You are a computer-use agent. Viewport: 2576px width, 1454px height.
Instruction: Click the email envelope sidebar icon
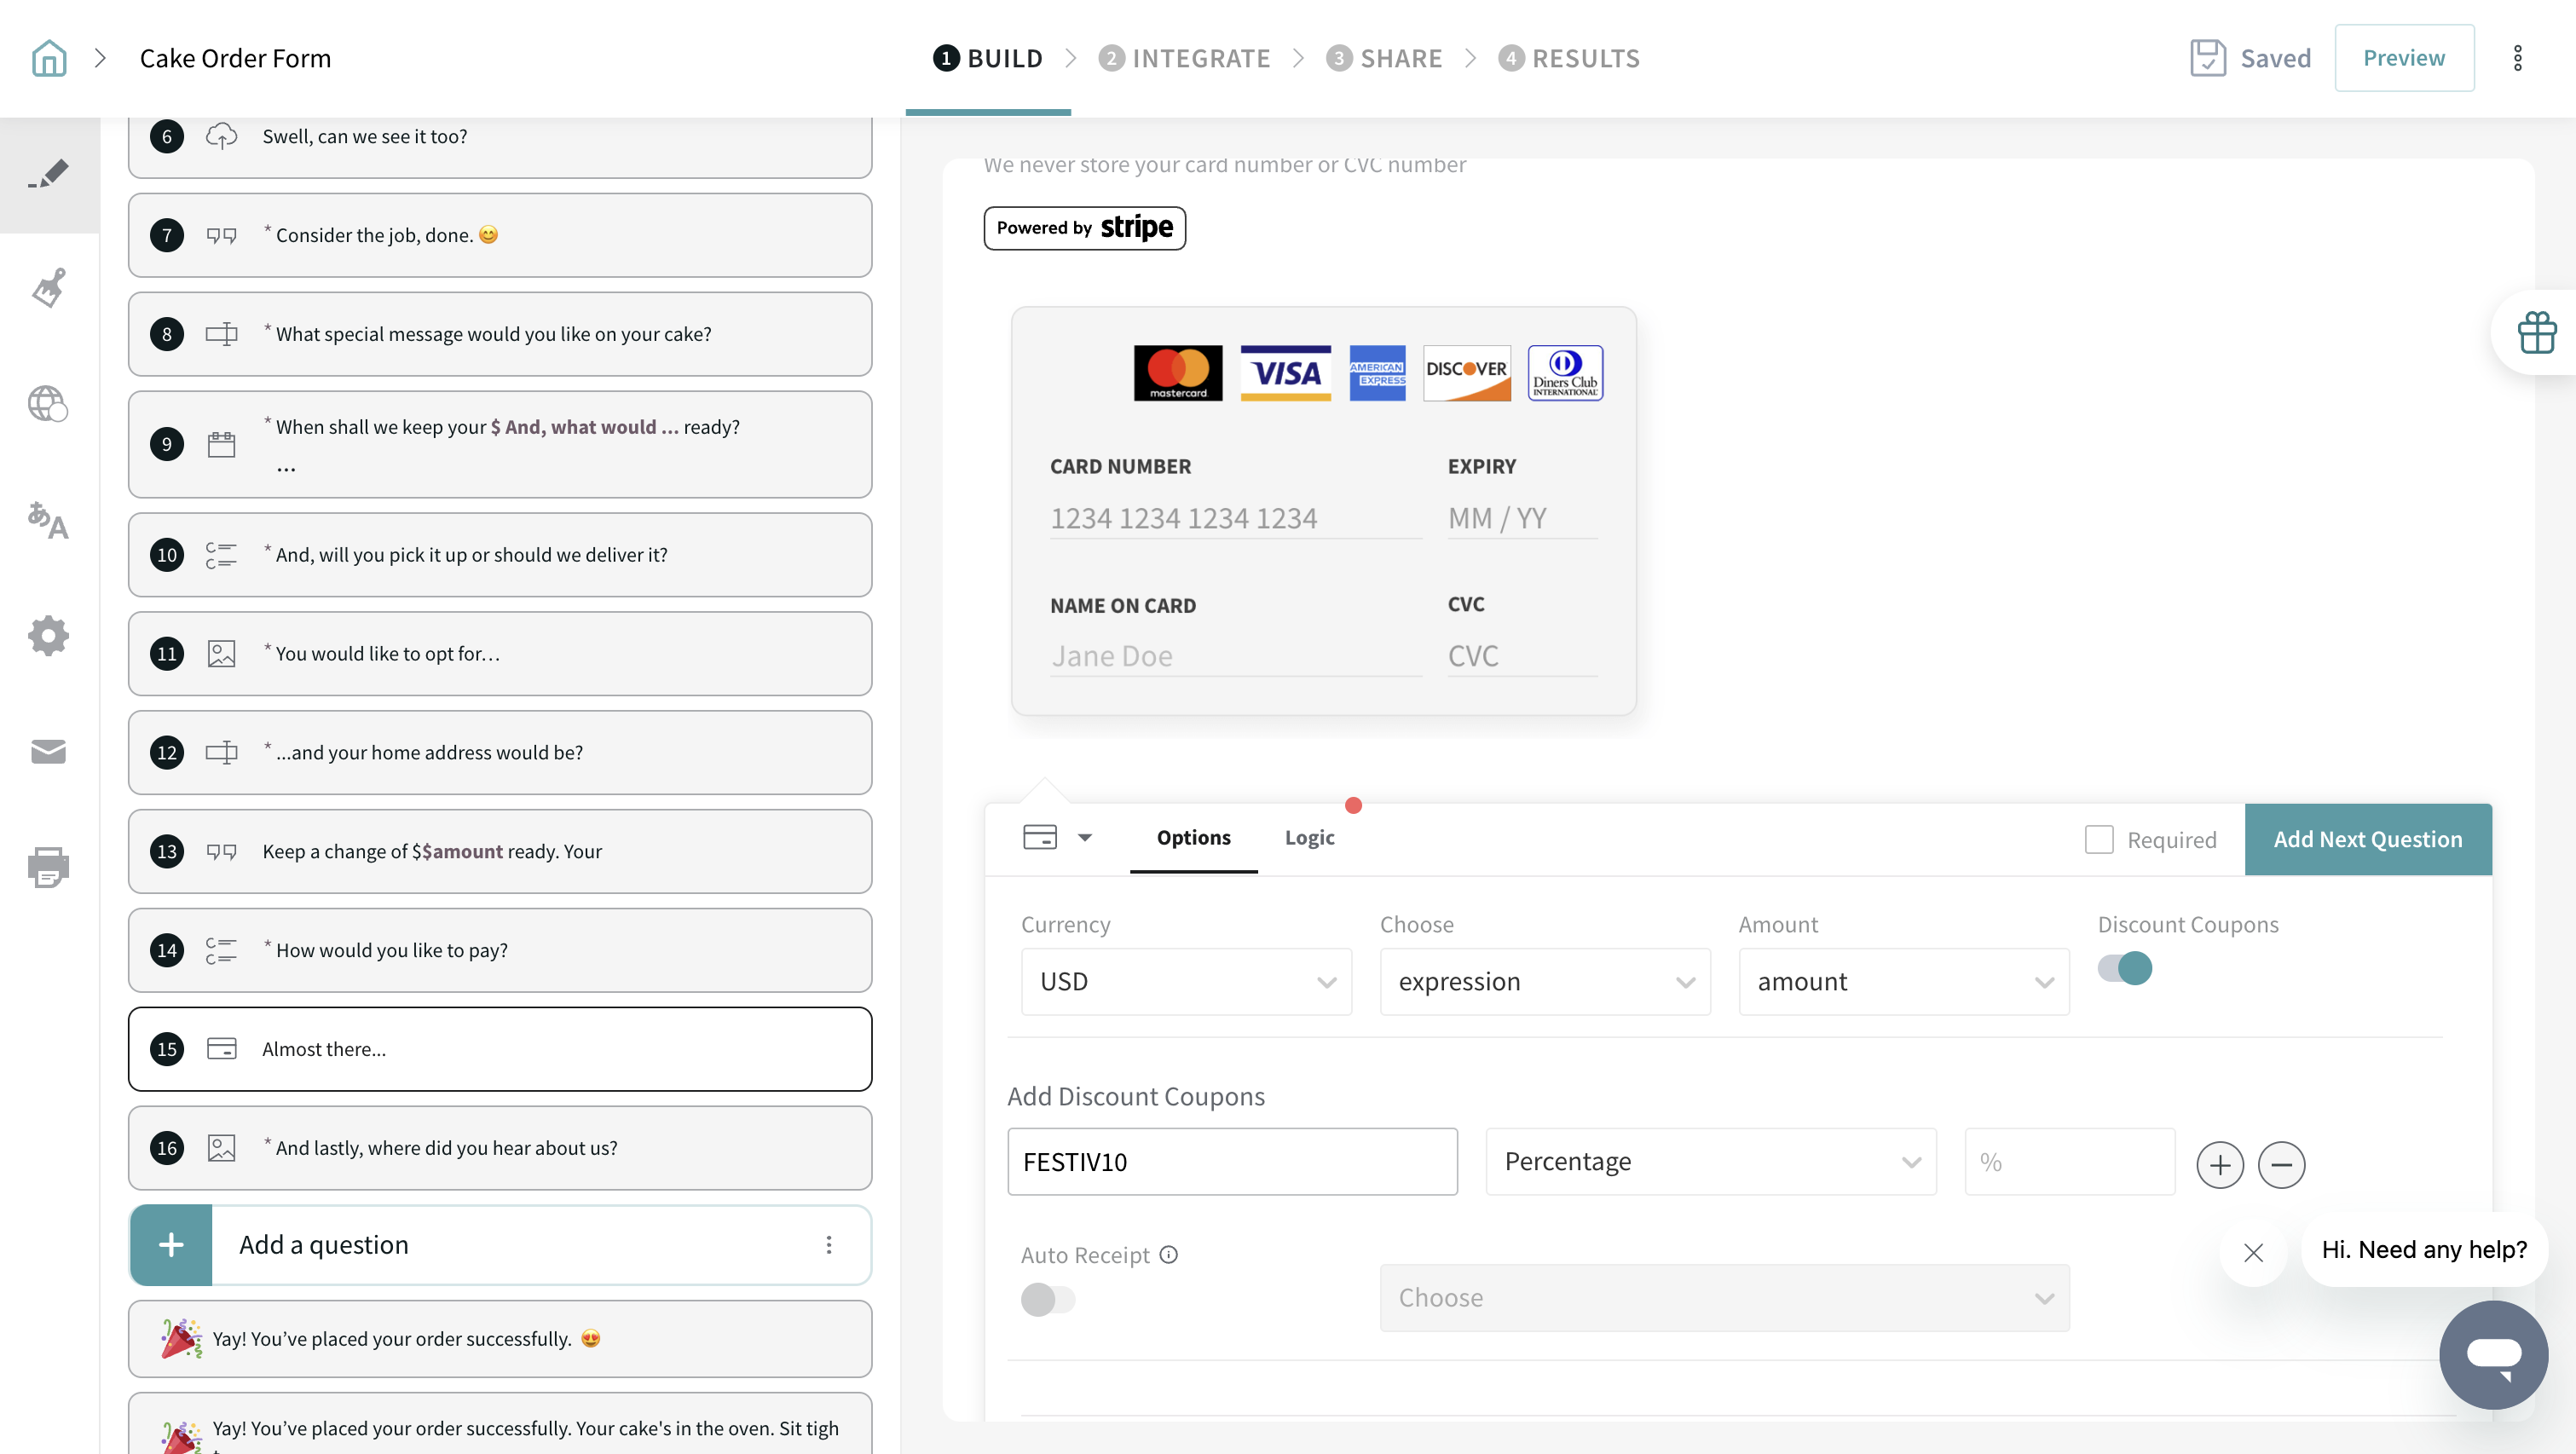click(x=48, y=752)
